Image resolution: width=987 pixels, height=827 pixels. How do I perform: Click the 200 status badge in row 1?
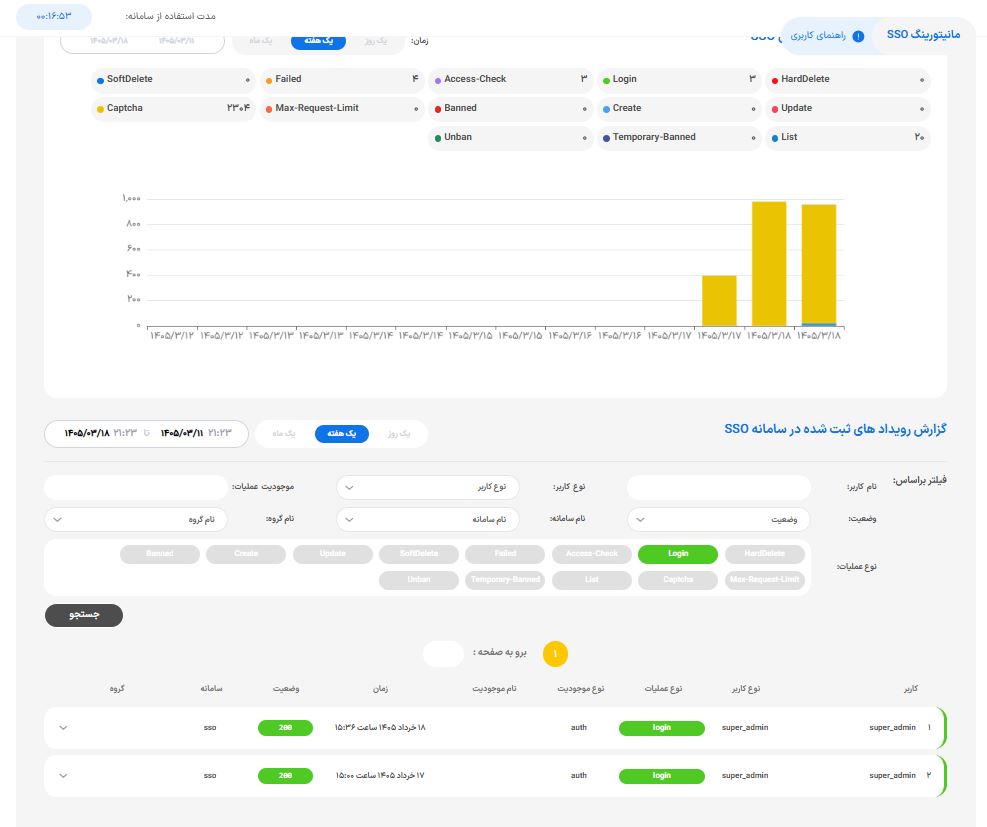coord(285,728)
